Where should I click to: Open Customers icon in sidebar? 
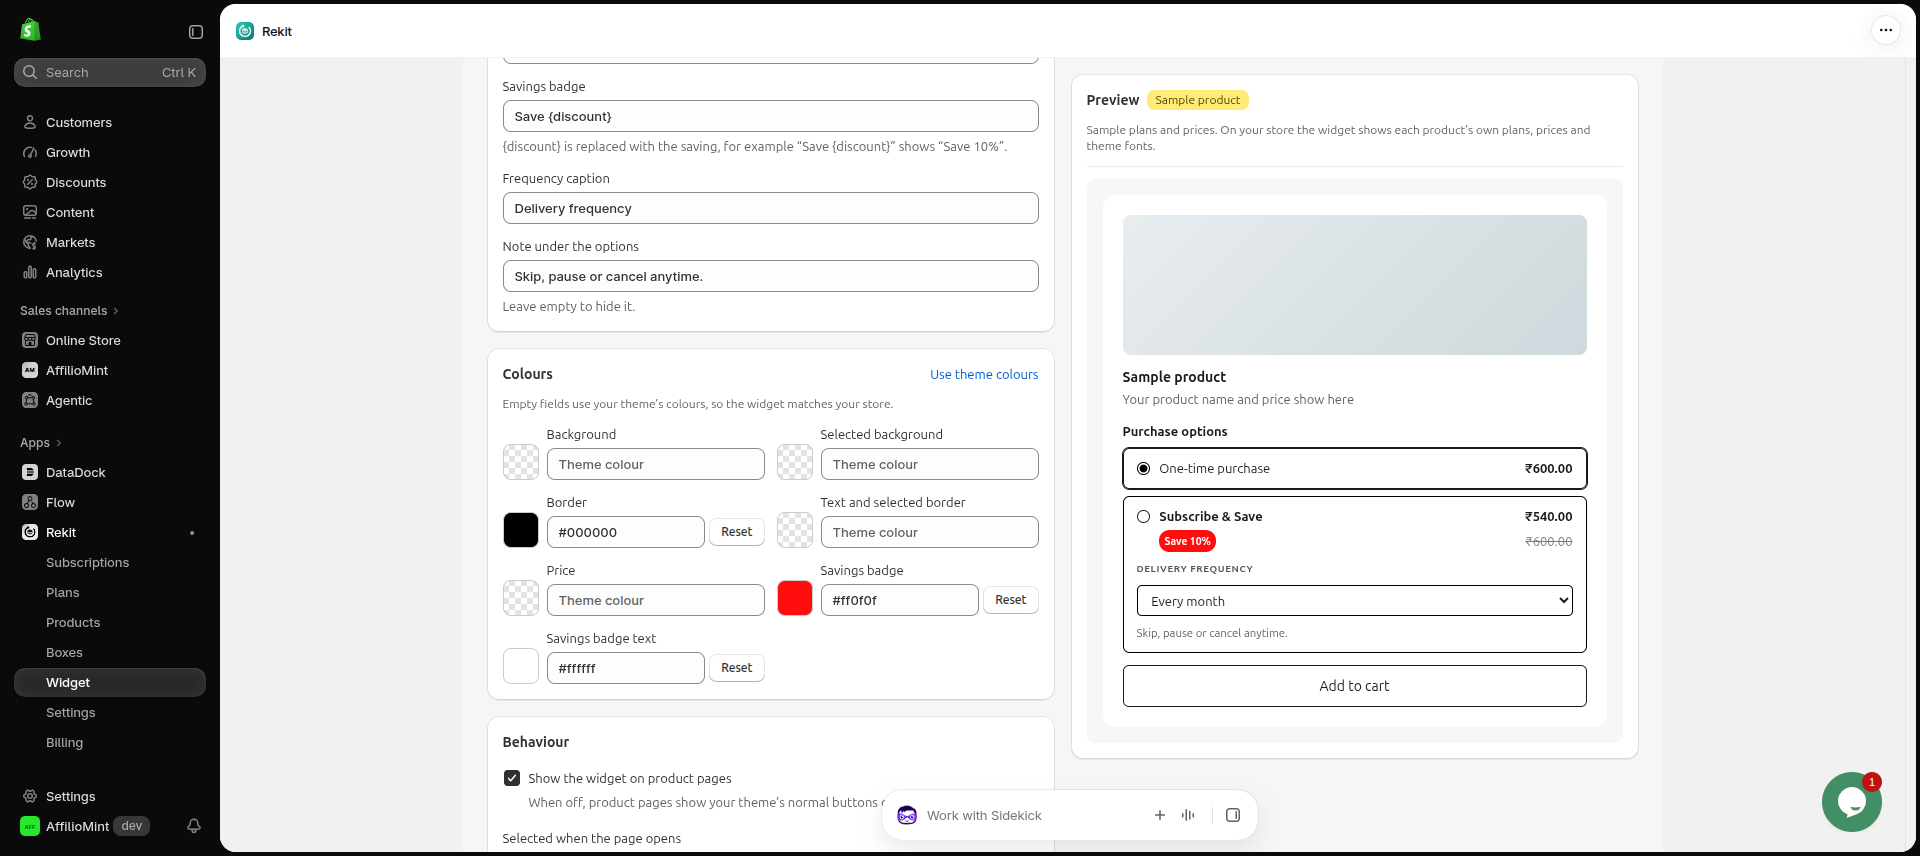pyautogui.click(x=30, y=122)
